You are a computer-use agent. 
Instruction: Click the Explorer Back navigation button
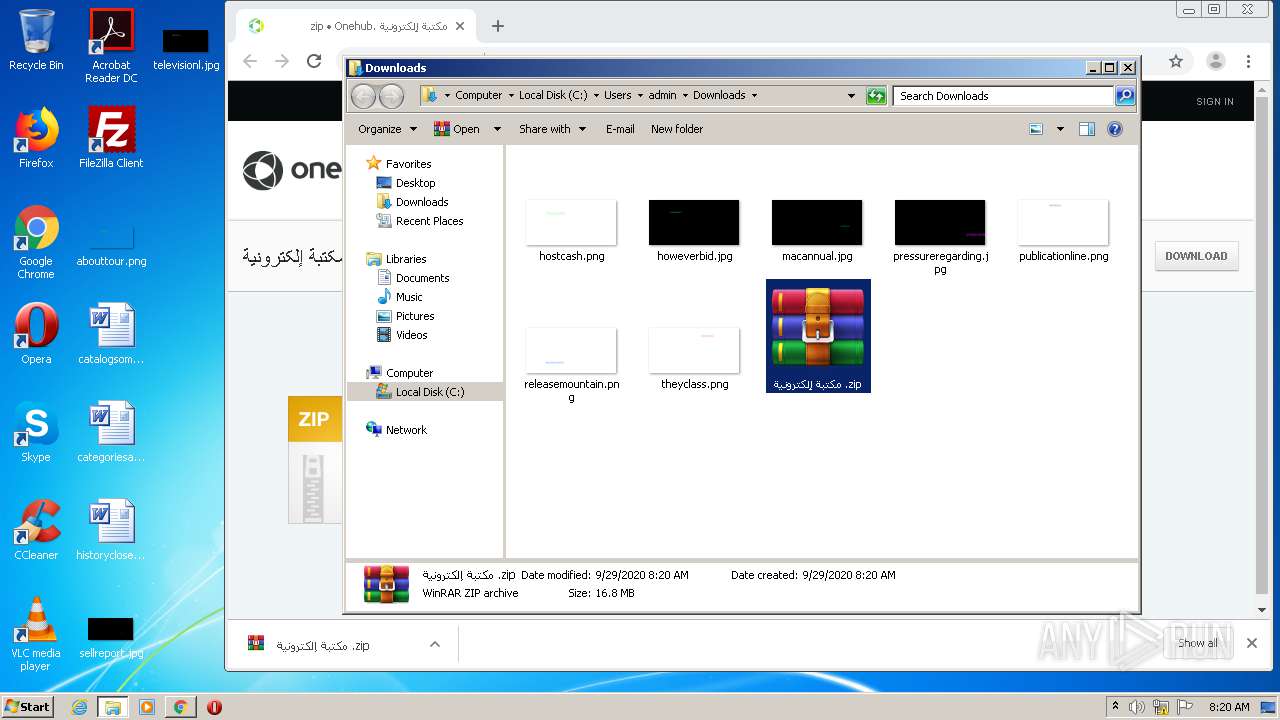point(364,96)
